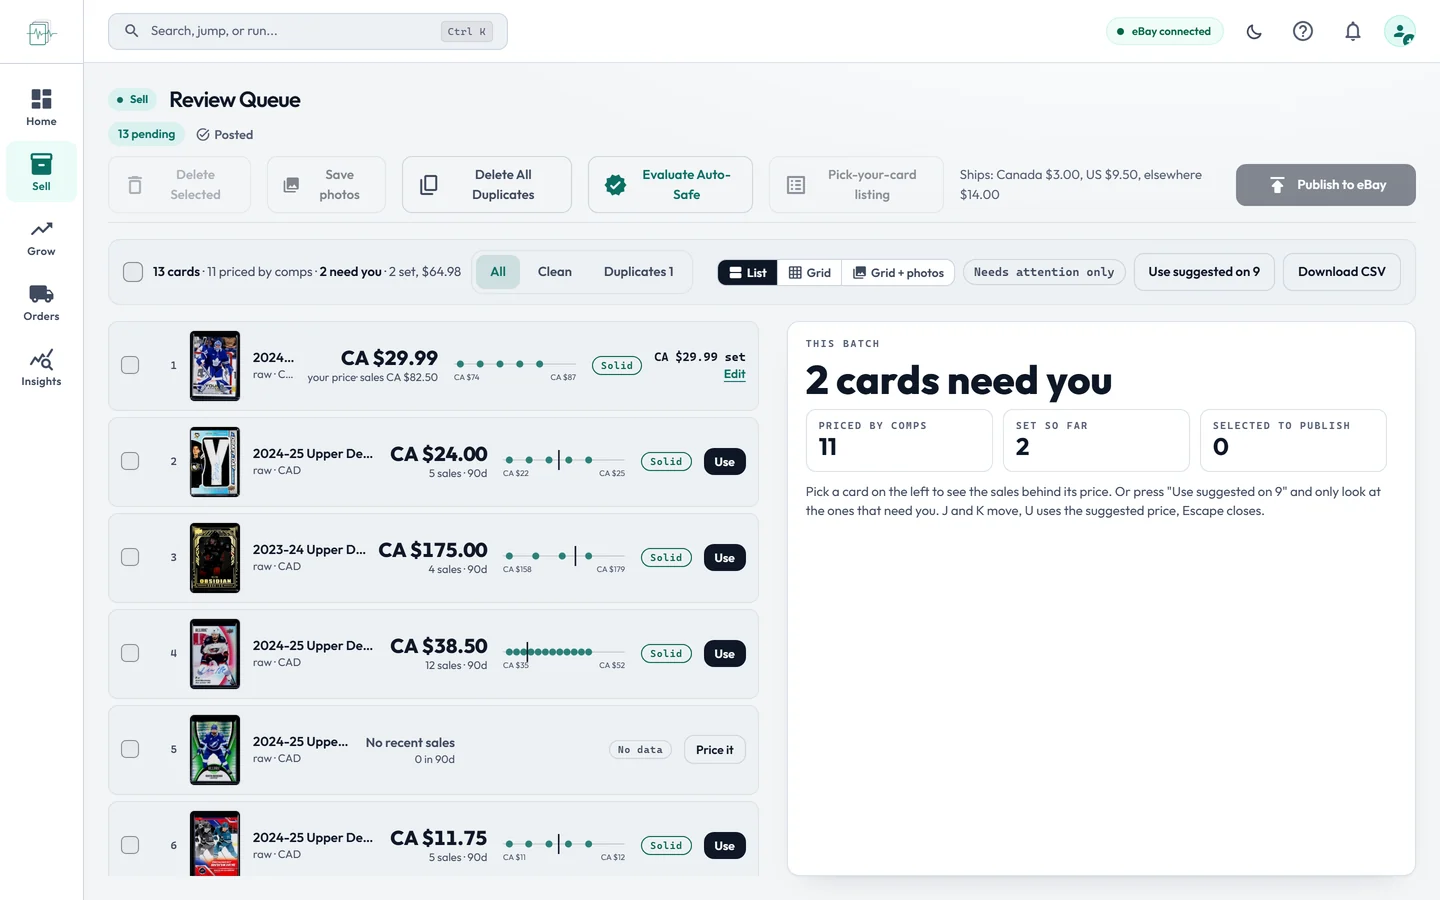Check the checkbox for card row 6
The image size is (1440, 900).
click(x=130, y=845)
